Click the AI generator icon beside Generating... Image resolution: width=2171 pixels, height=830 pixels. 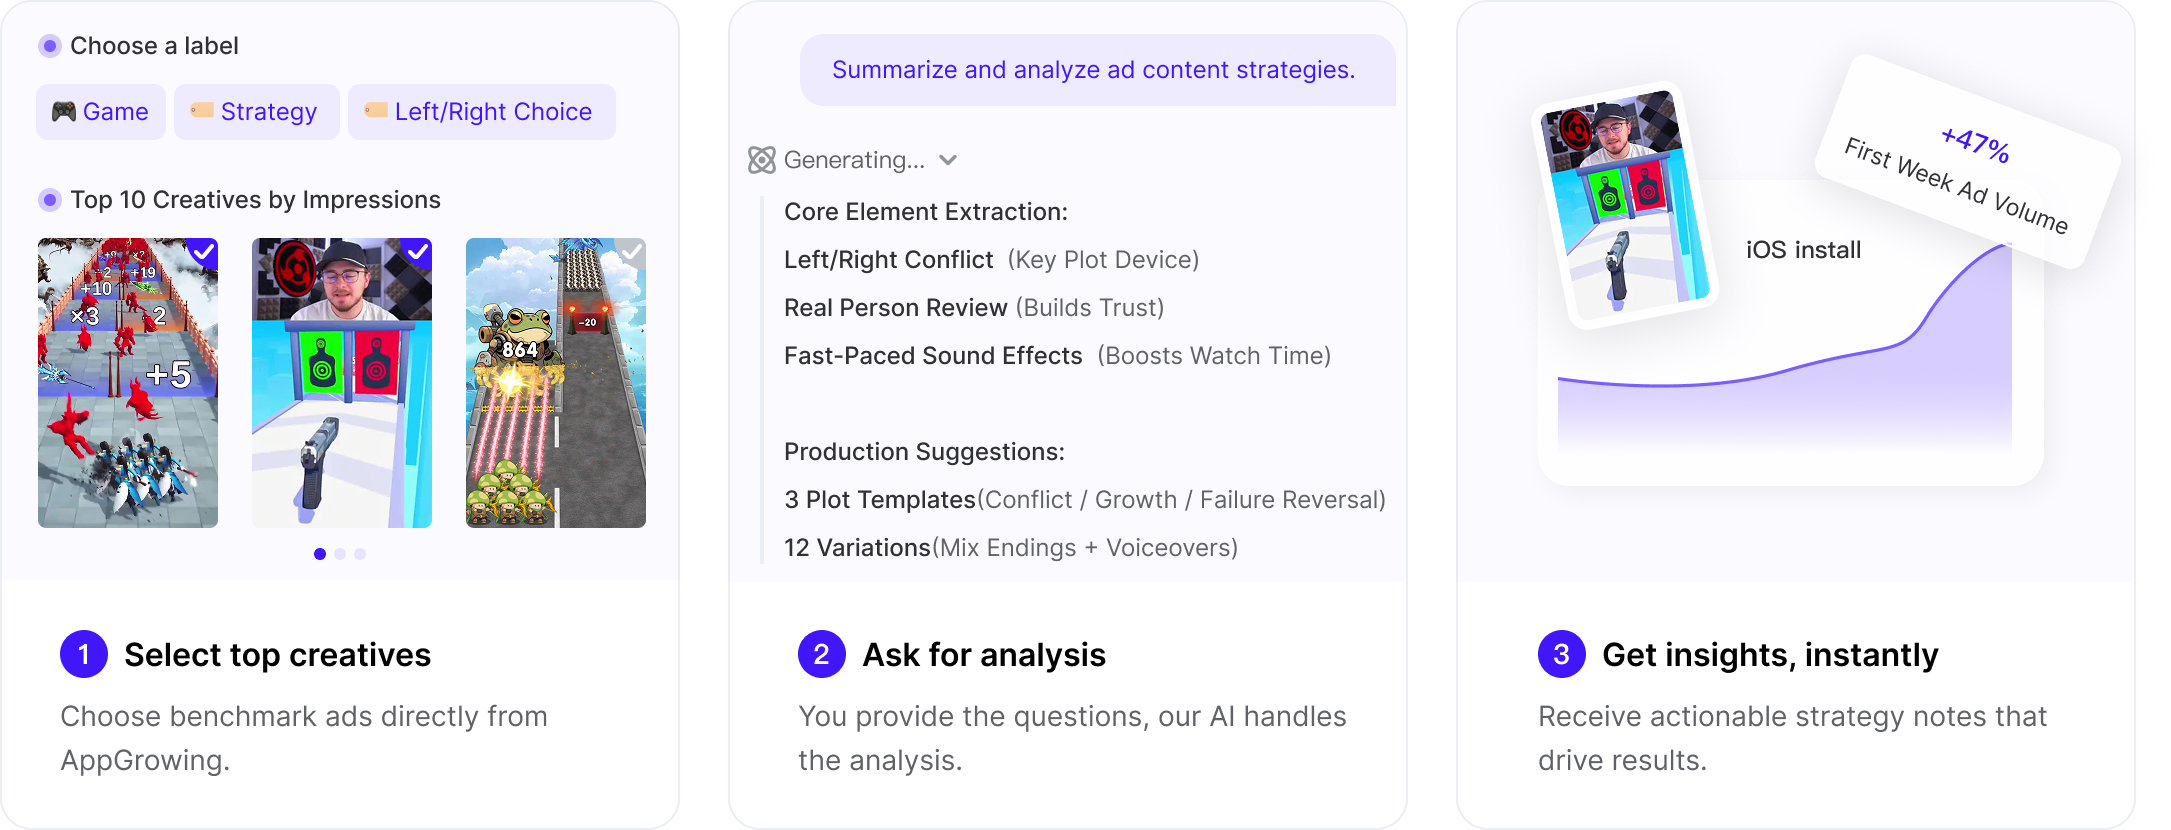pyautogui.click(x=761, y=159)
